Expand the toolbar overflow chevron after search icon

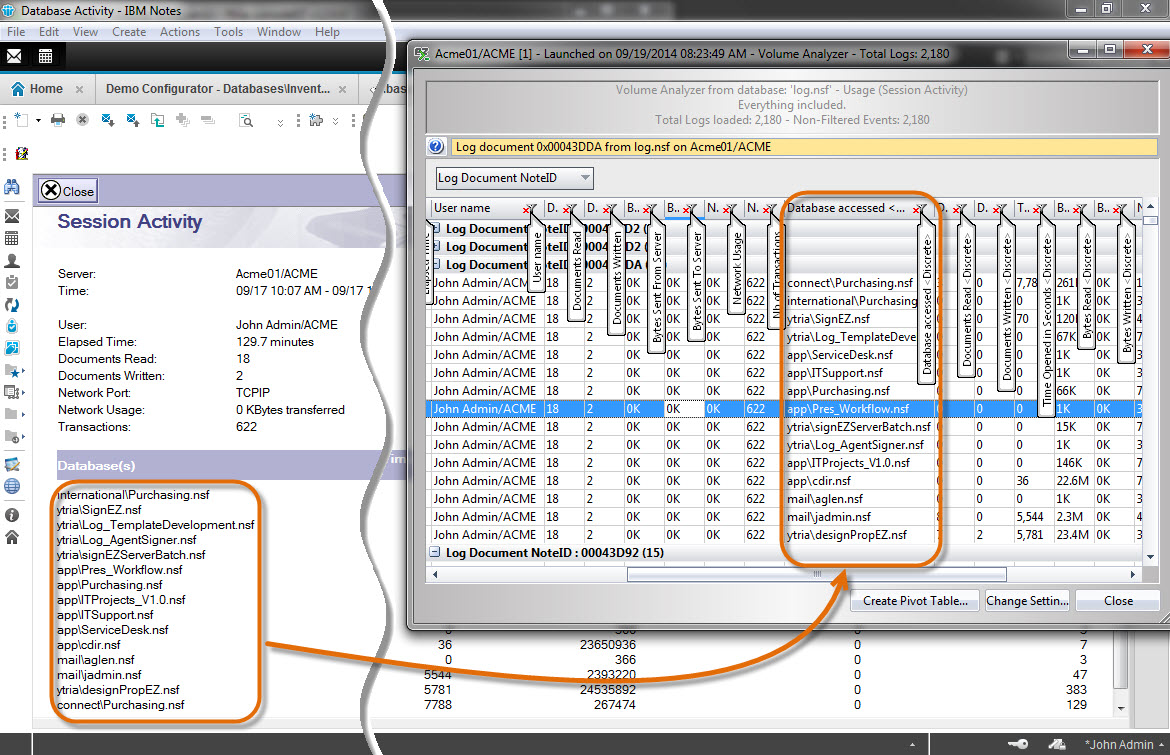280,122
